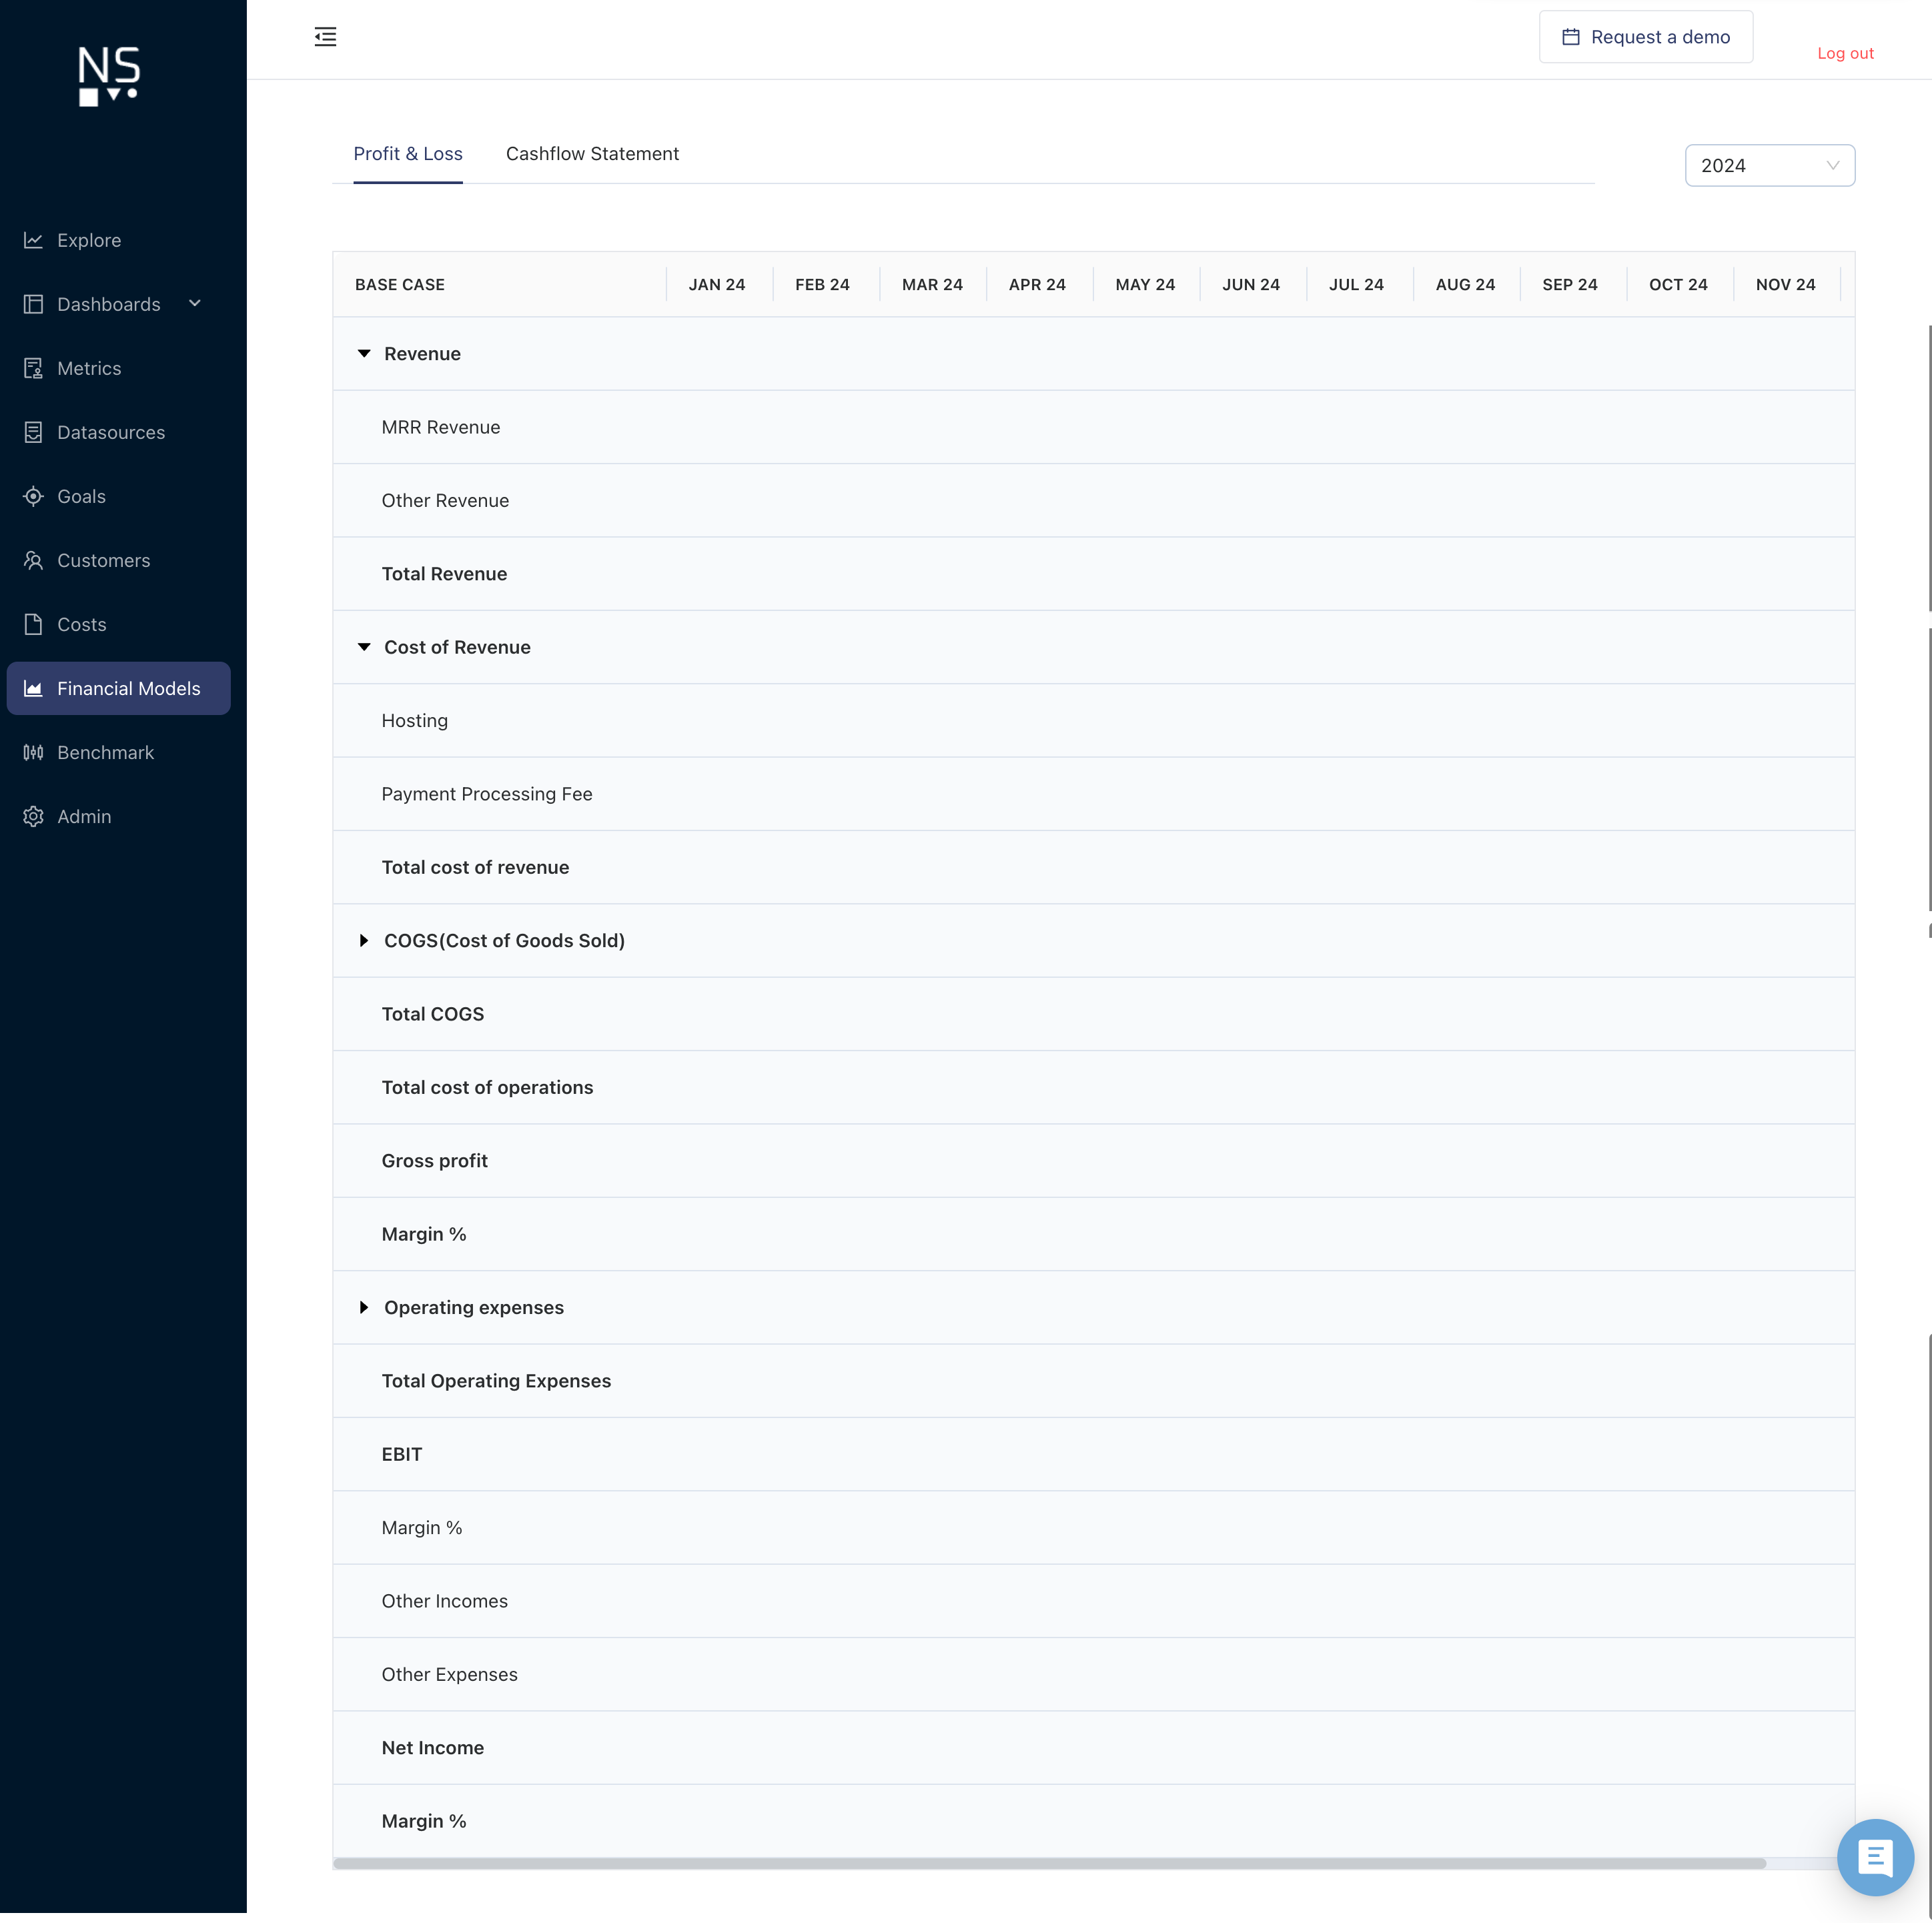The image size is (1932, 1923).
Task: Select the Net Income row
Action: (x=1093, y=1748)
